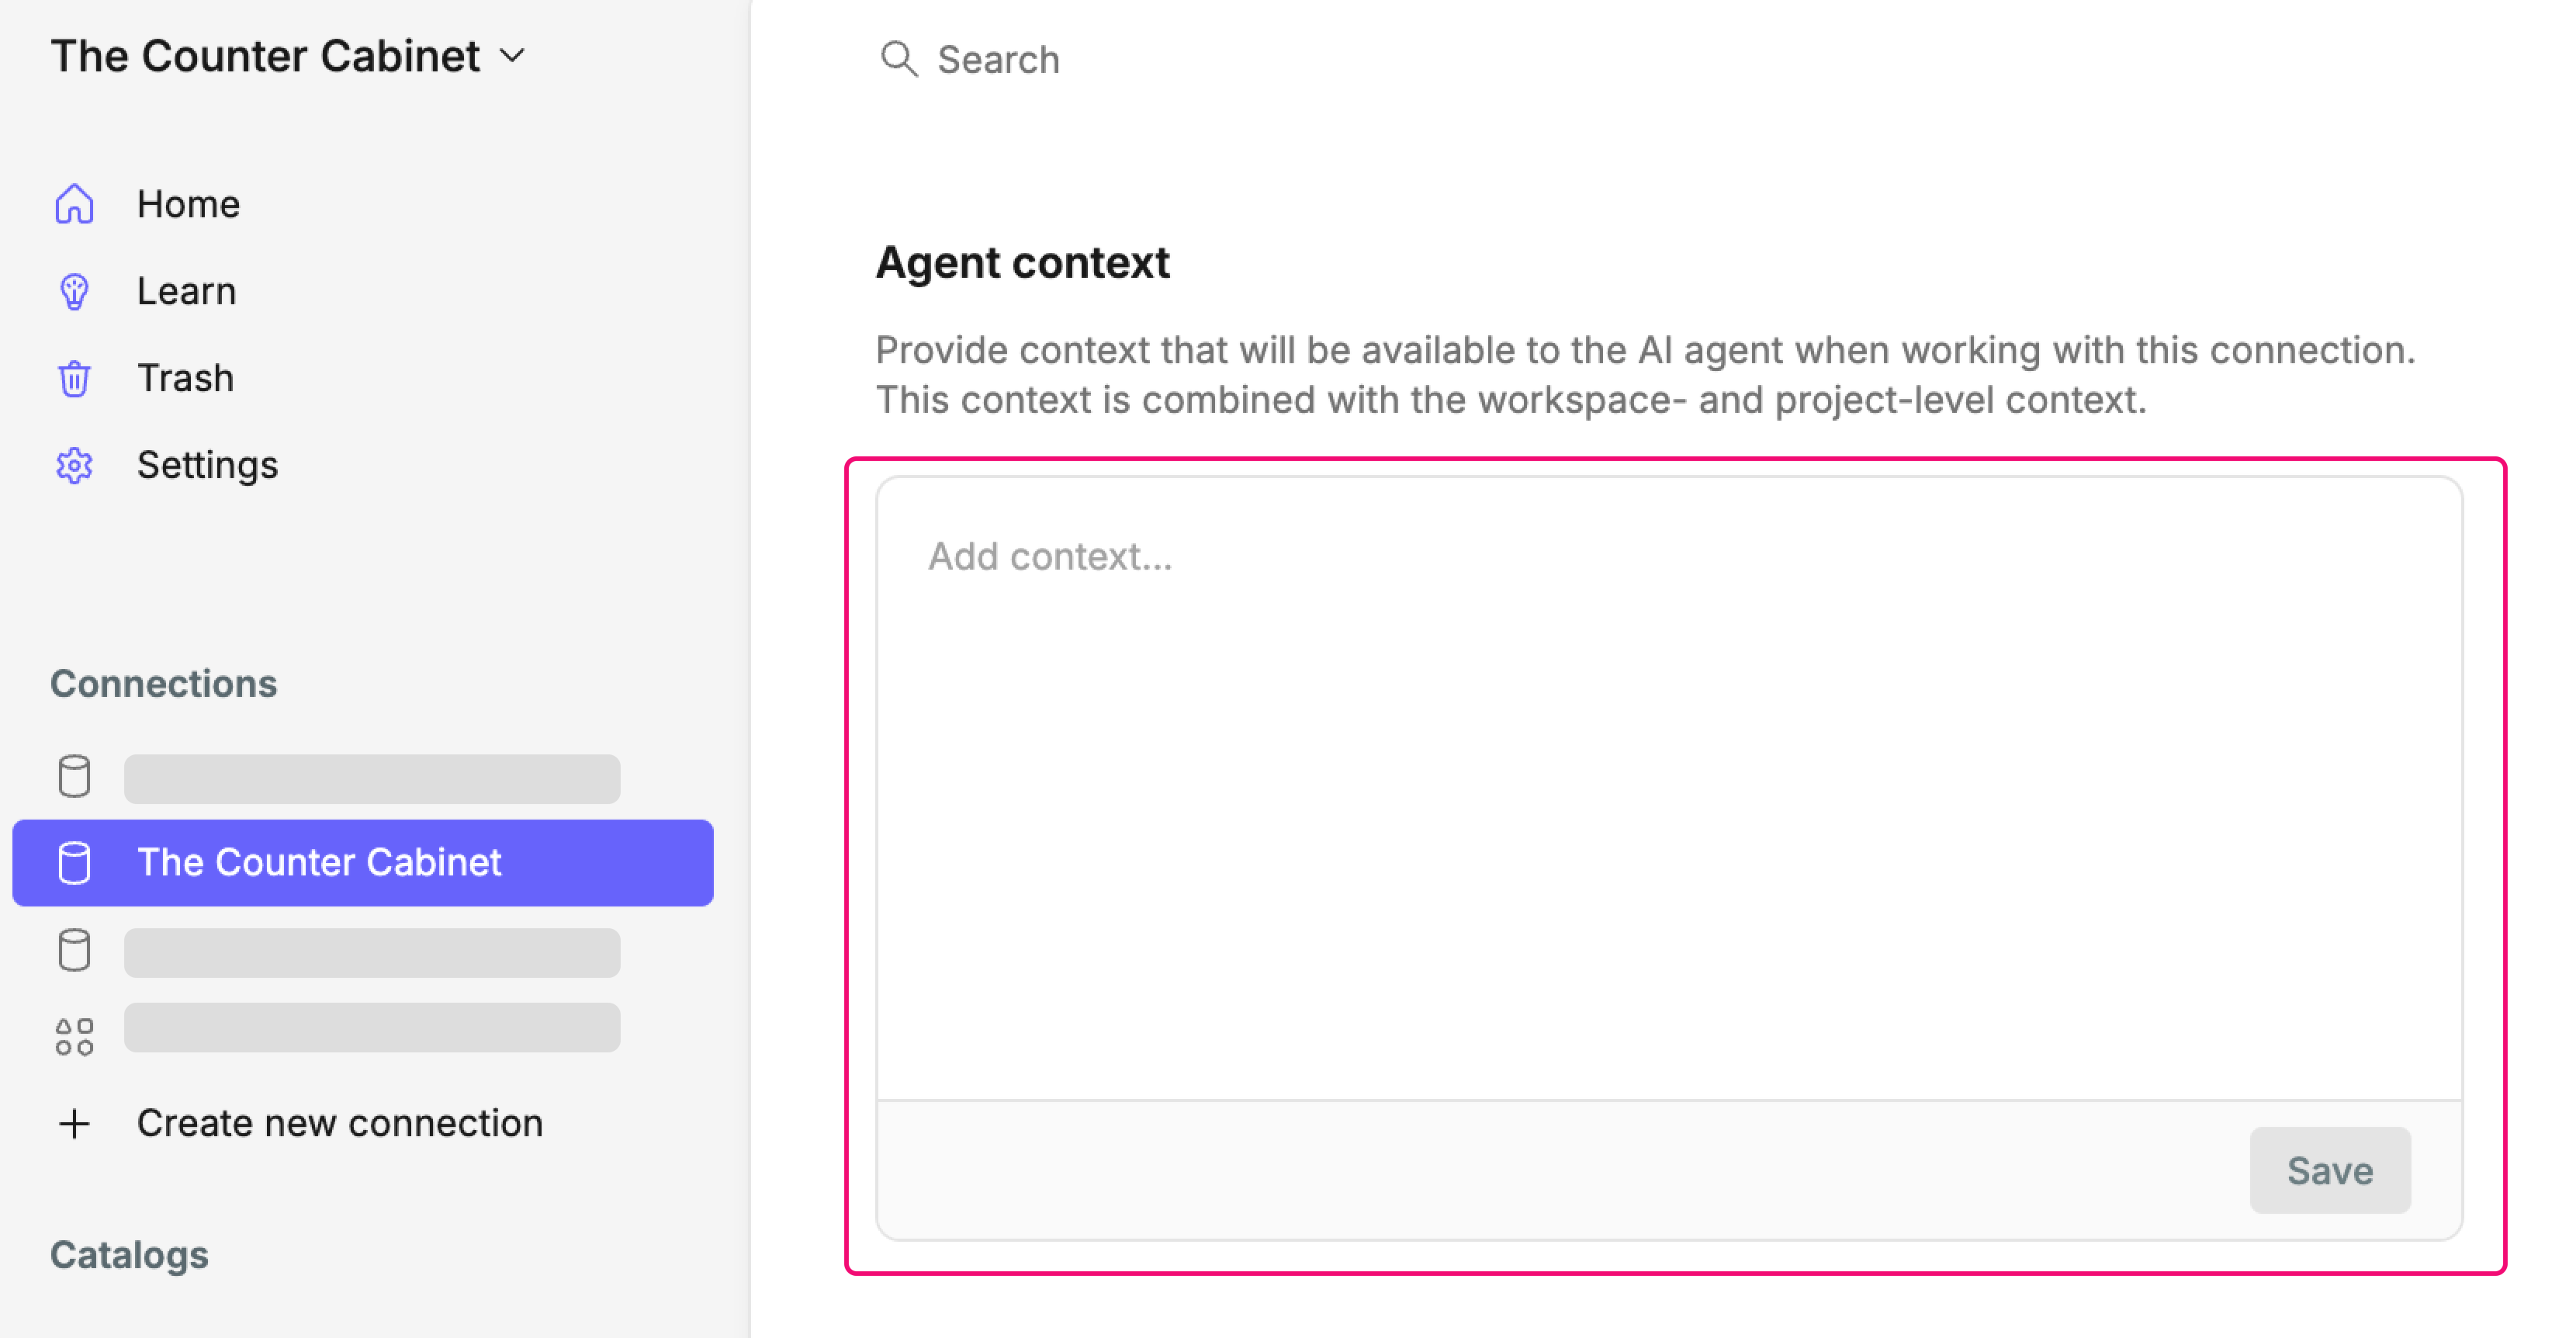2576x1338 pixels.
Task: Click the plus icon for new connection
Action: (74, 1123)
